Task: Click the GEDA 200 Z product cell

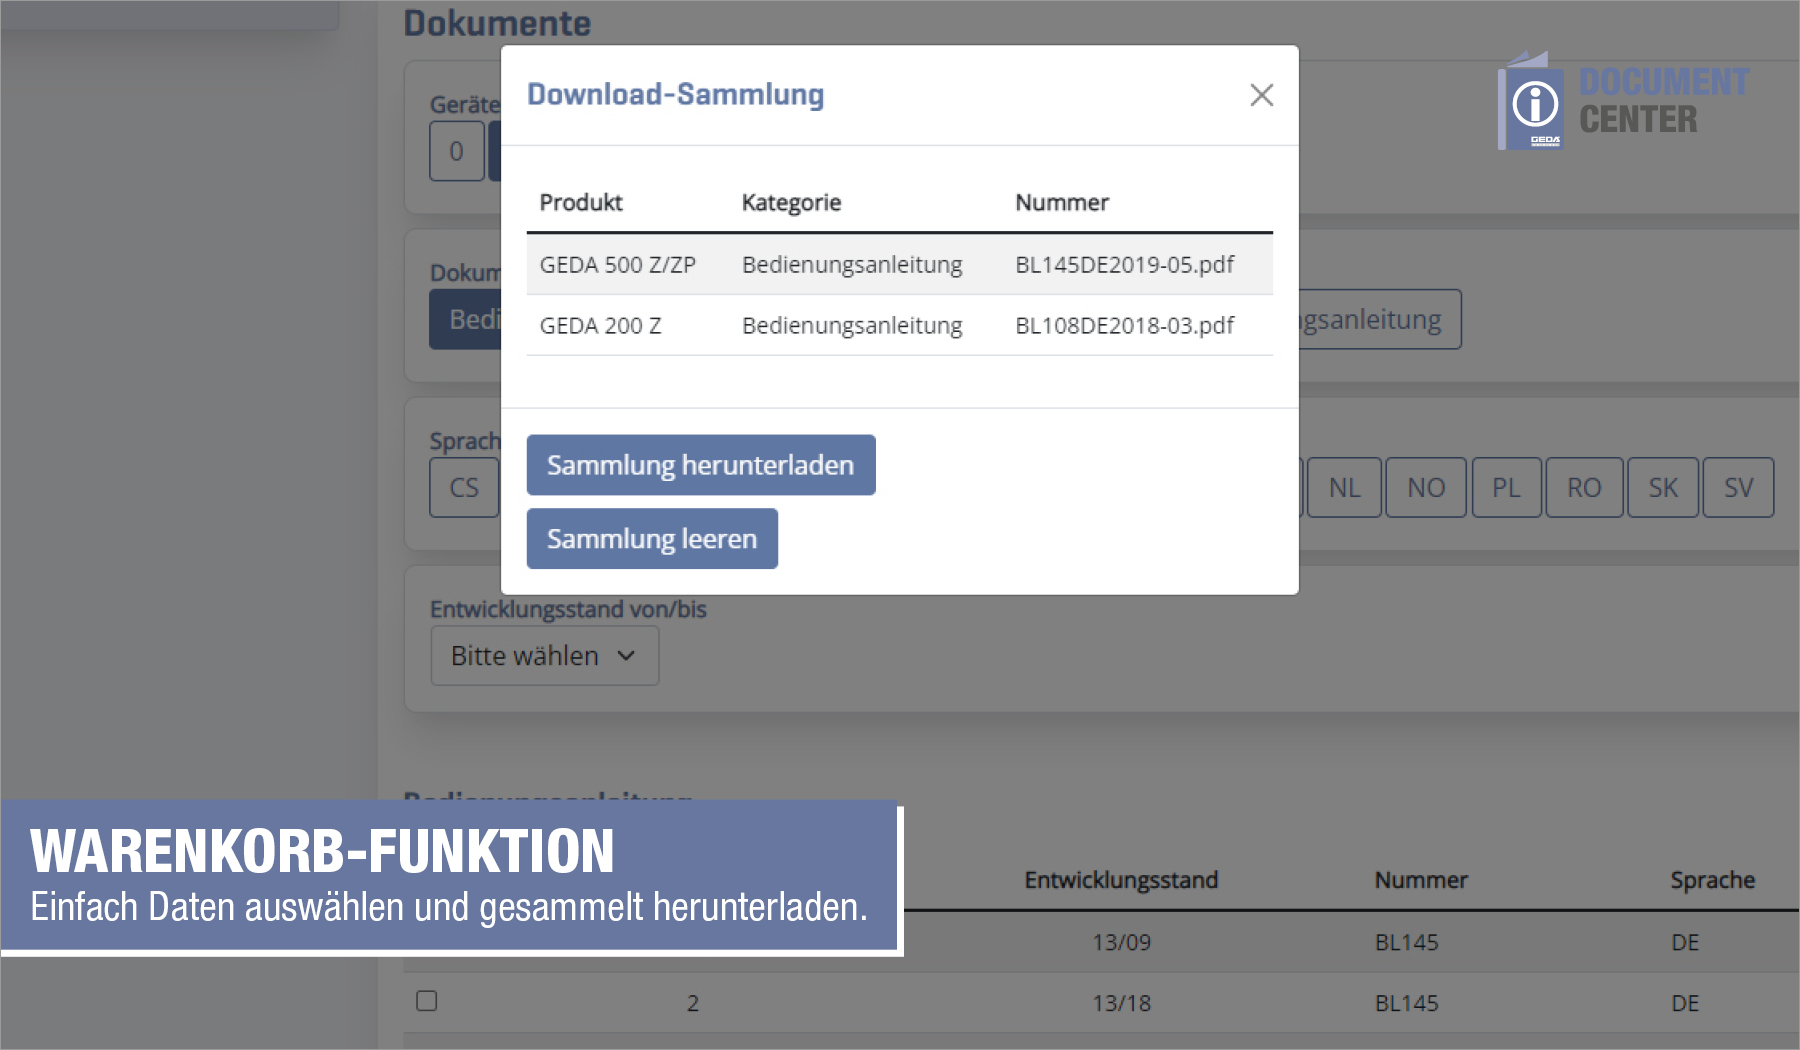Action: (x=600, y=326)
